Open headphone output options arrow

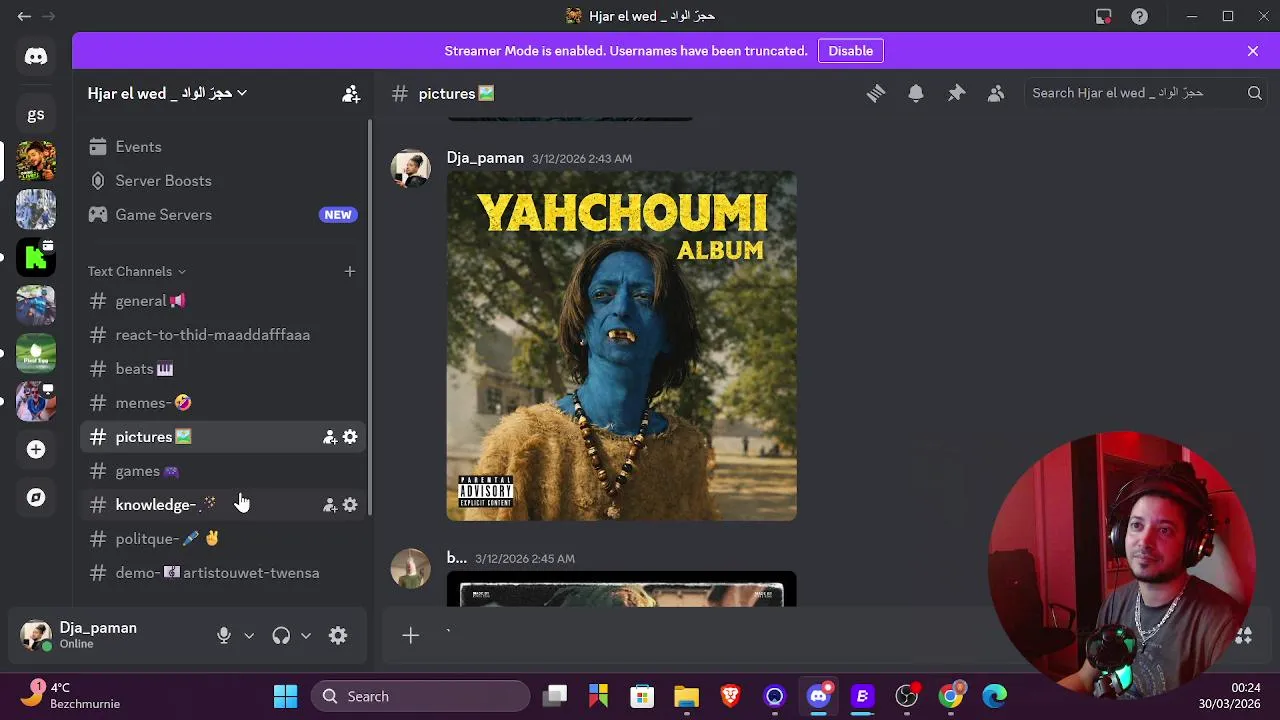coord(306,636)
